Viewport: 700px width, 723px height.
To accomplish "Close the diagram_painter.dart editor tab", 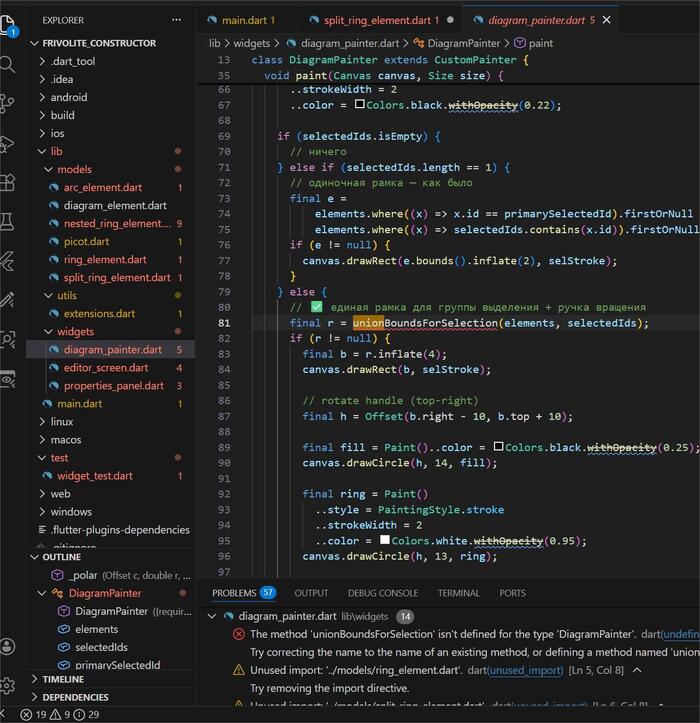I will coord(607,20).
